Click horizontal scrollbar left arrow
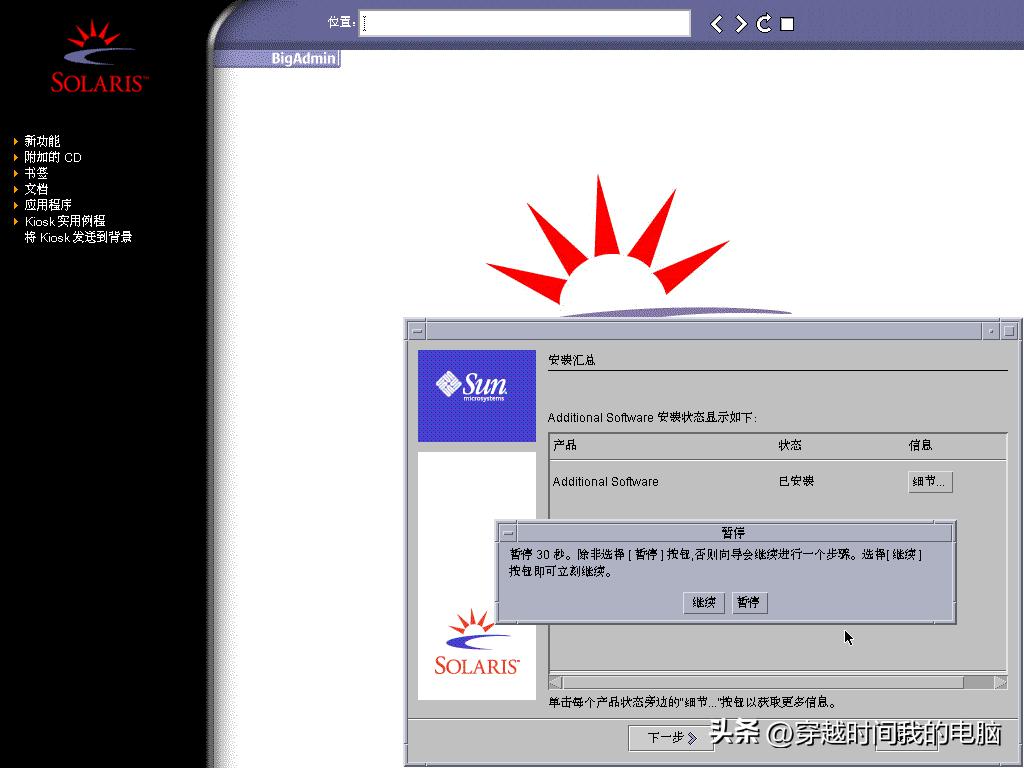The image size is (1024, 768). coord(556,682)
